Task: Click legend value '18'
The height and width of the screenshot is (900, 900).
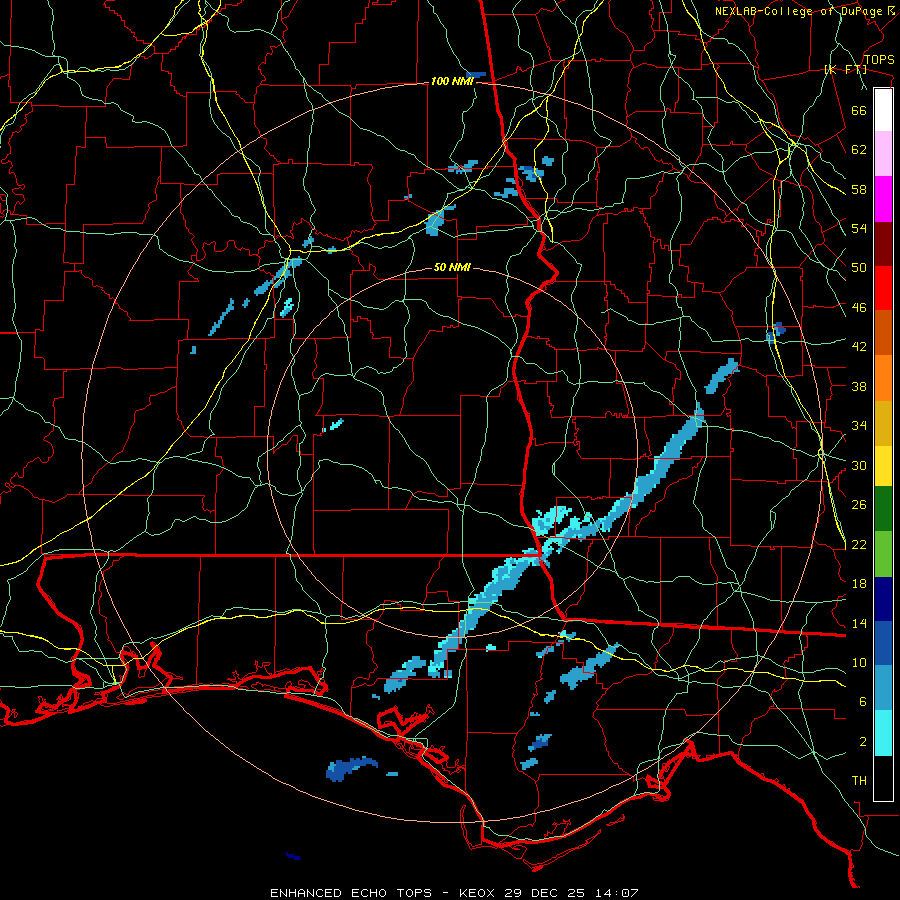Action: point(859,584)
